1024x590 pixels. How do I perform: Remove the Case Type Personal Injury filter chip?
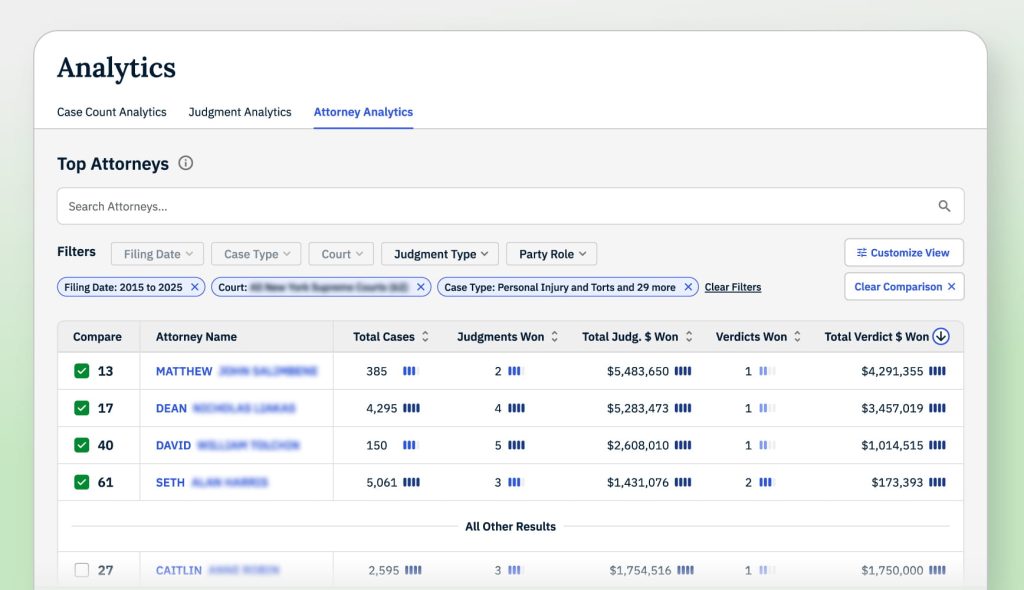(x=688, y=287)
